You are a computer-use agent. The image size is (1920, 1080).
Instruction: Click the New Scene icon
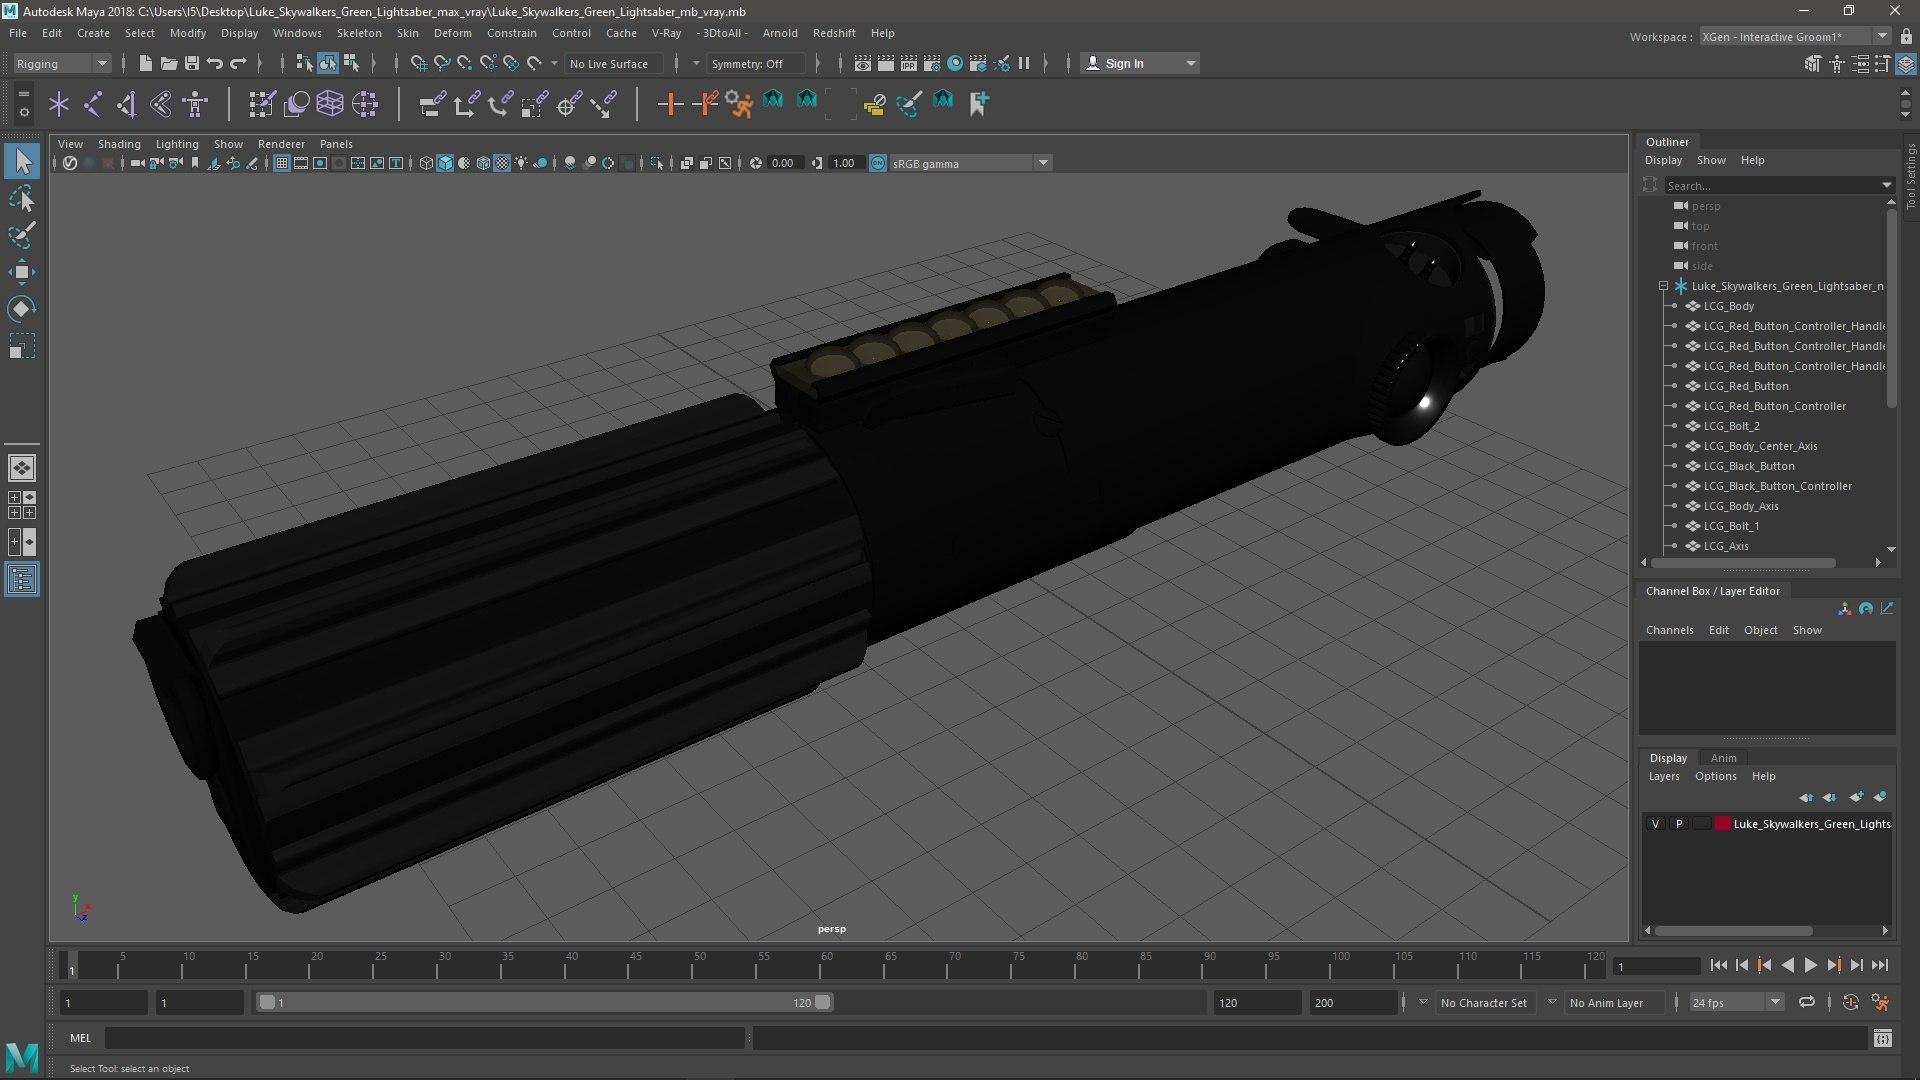pyautogui.click(x=146, y=63)
